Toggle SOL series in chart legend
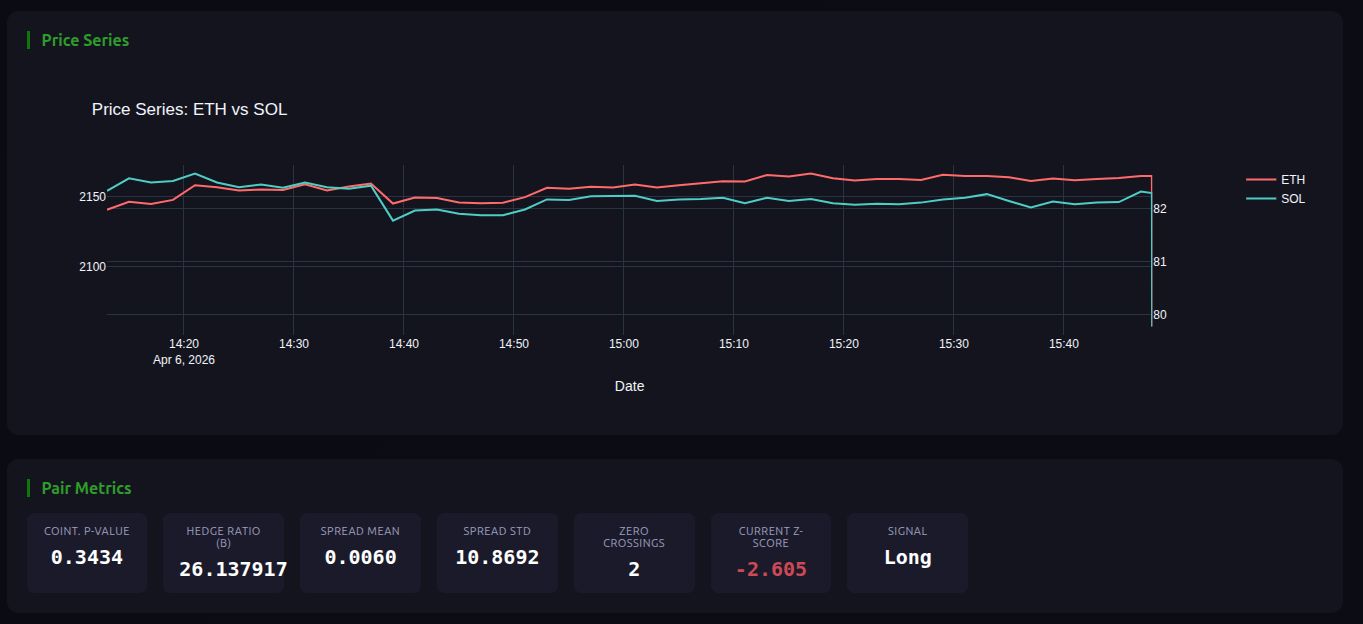This screenshot has width=1363, height=624. pos(1292,199)
